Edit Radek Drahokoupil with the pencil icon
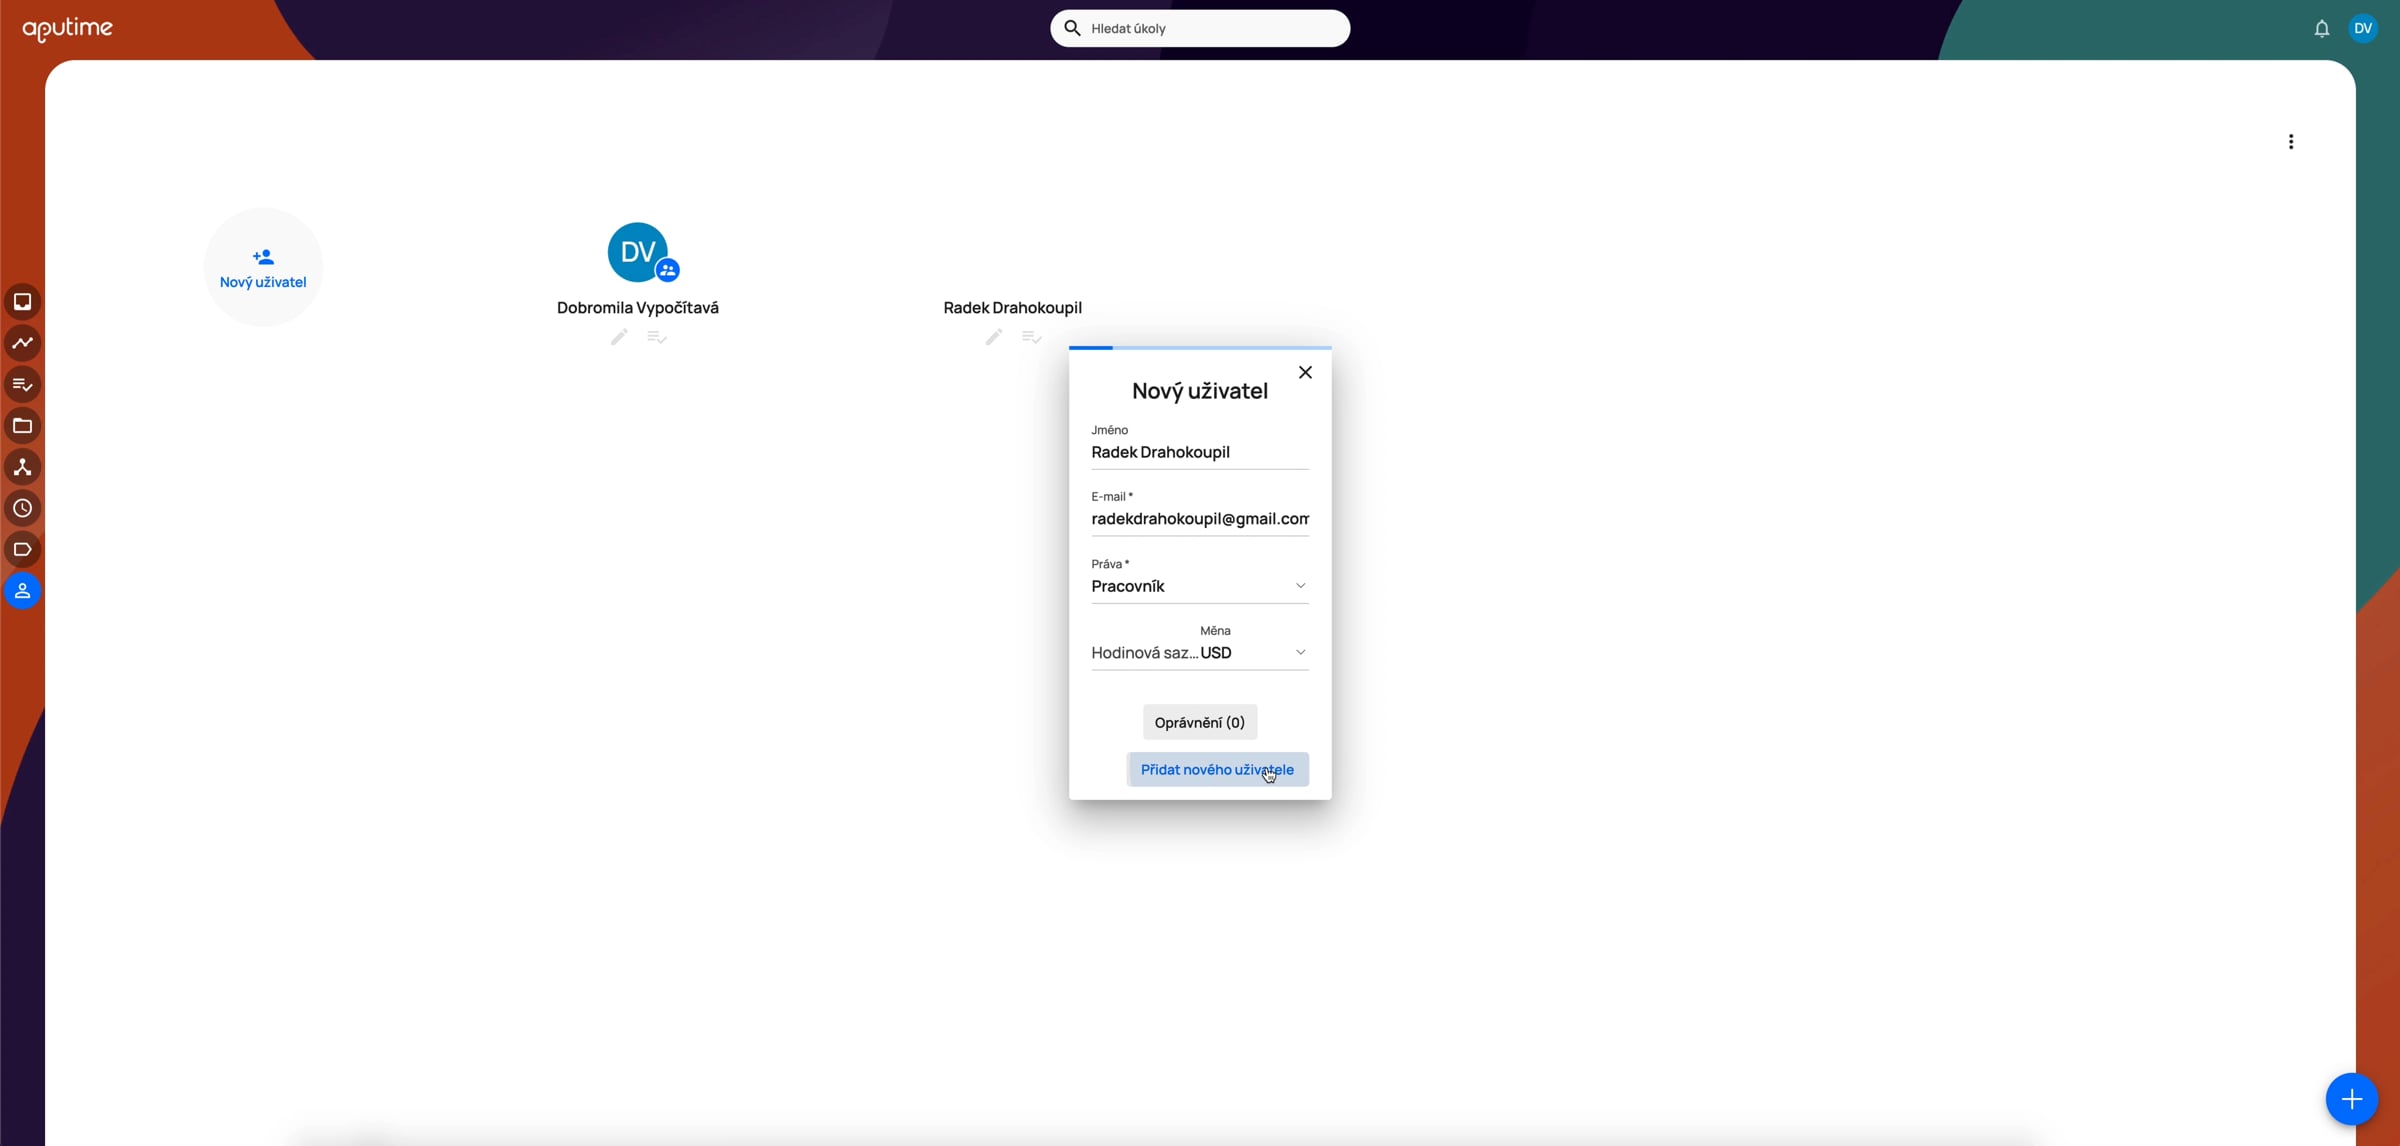 coord(993,337)
